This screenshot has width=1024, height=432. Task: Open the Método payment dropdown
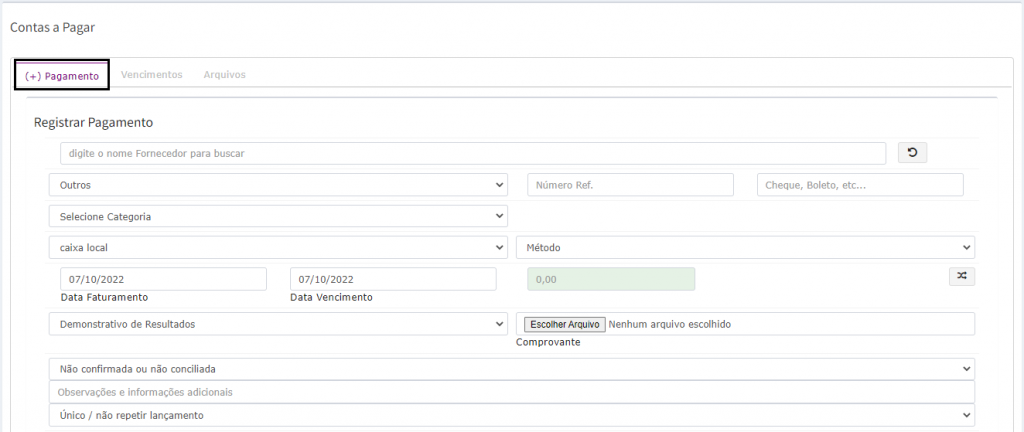pyautogui.click(x=745, y=247)
